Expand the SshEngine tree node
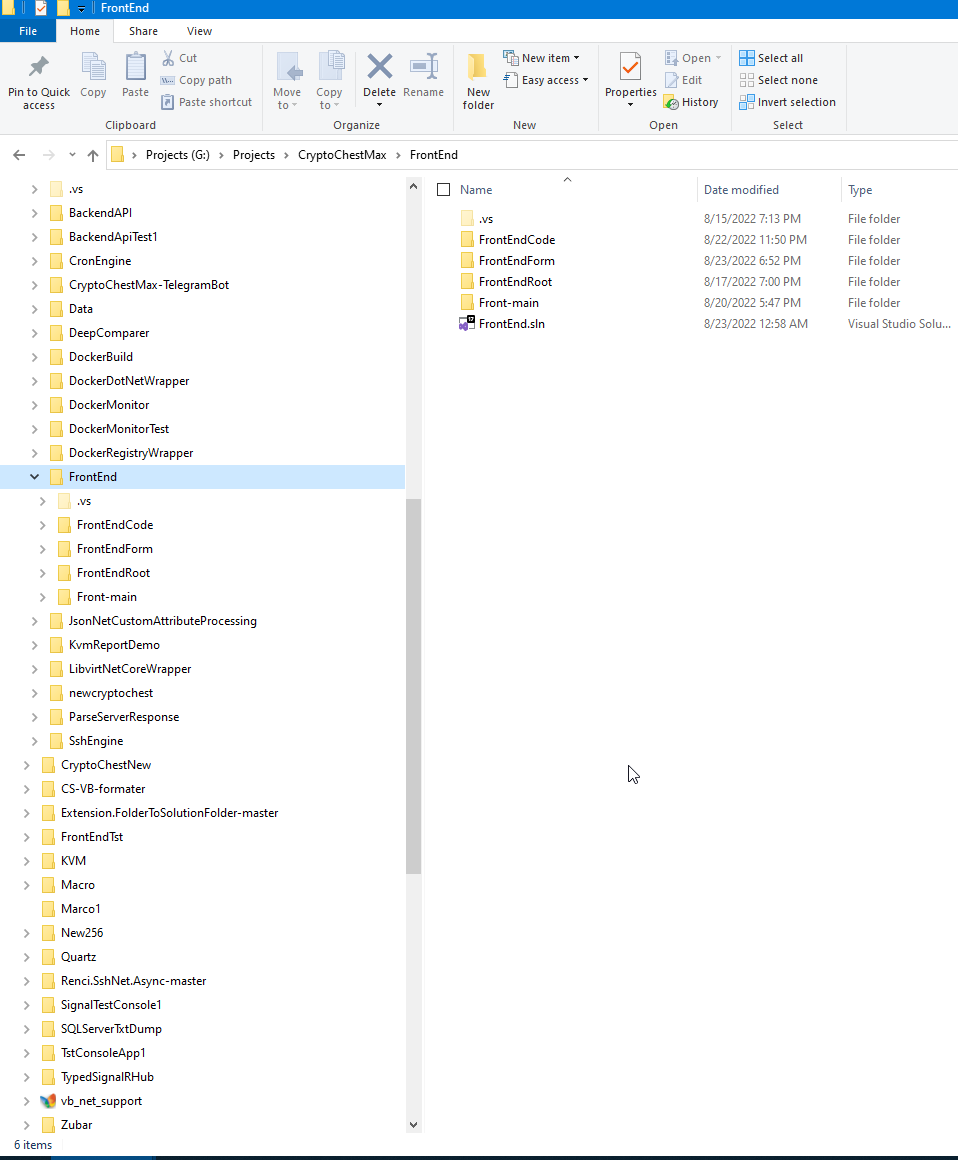958x1160 pixels. [34, 741]
